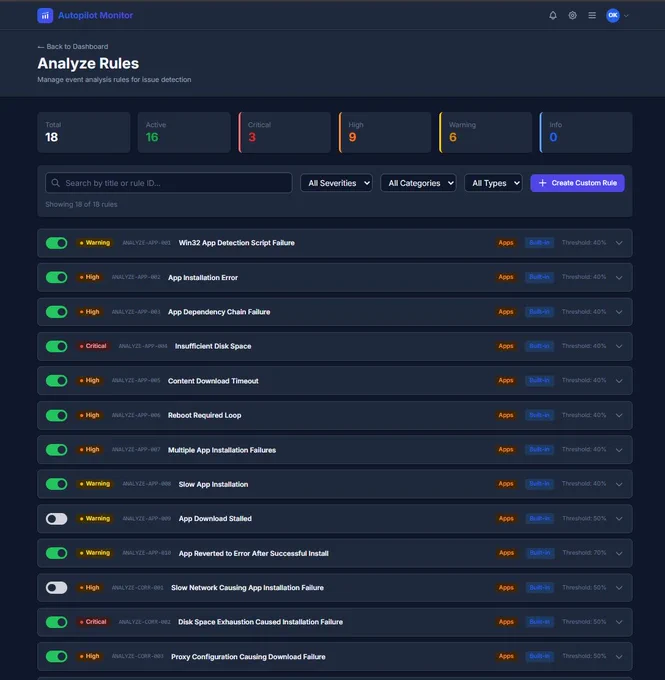Toggle off Win32 App Detection Script Failure
The height and width of the screenshot is (680, 665).
pos(56,243)
